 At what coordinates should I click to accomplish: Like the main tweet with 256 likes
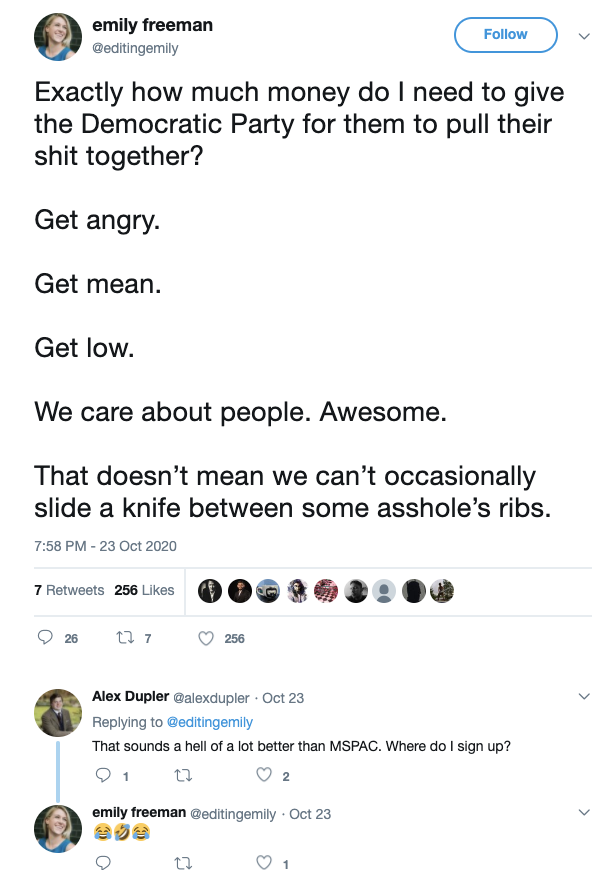[x=207, y=638]
